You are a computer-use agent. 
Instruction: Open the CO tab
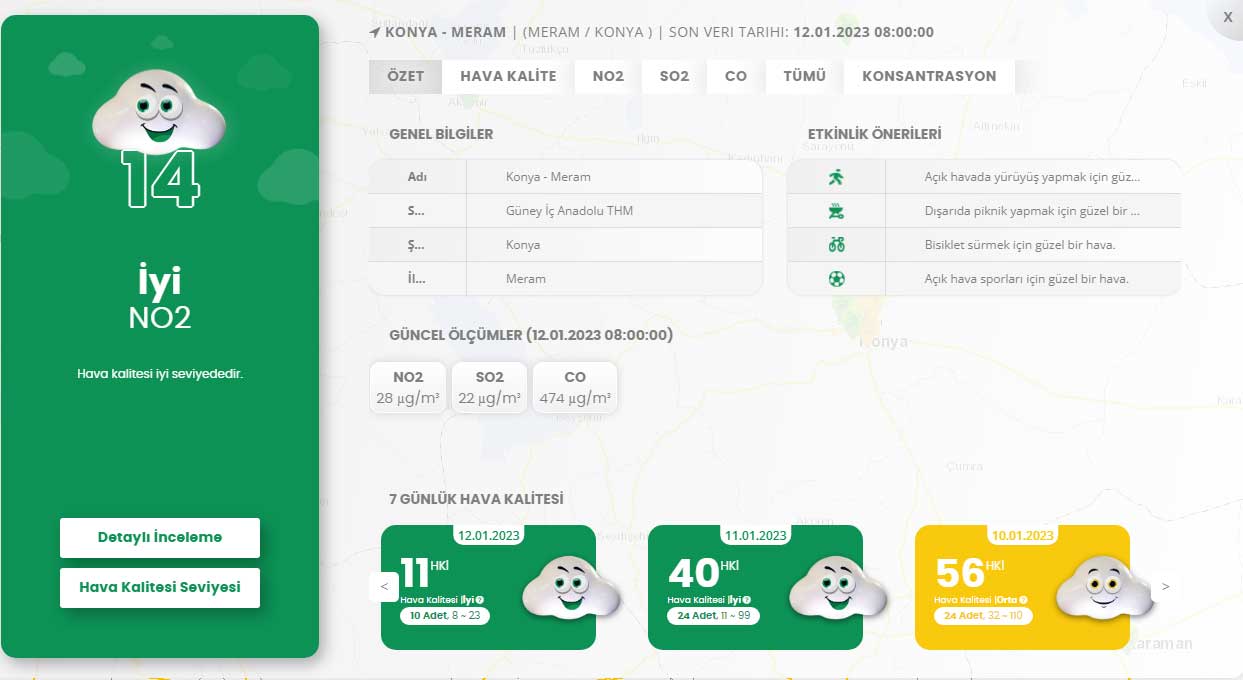736,76
